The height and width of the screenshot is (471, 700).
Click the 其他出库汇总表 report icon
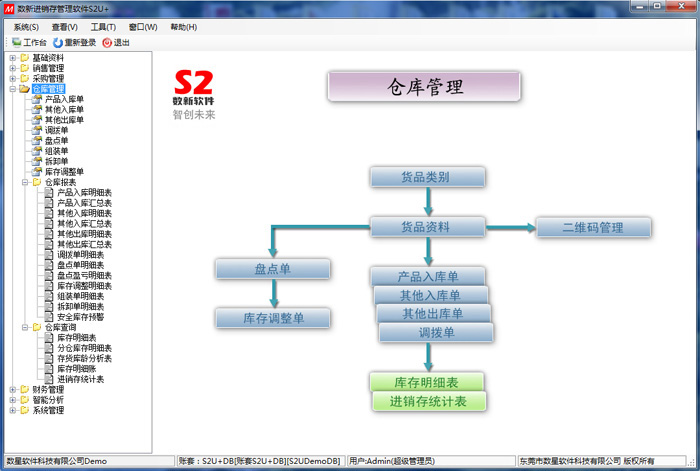(x=49, y=244)
